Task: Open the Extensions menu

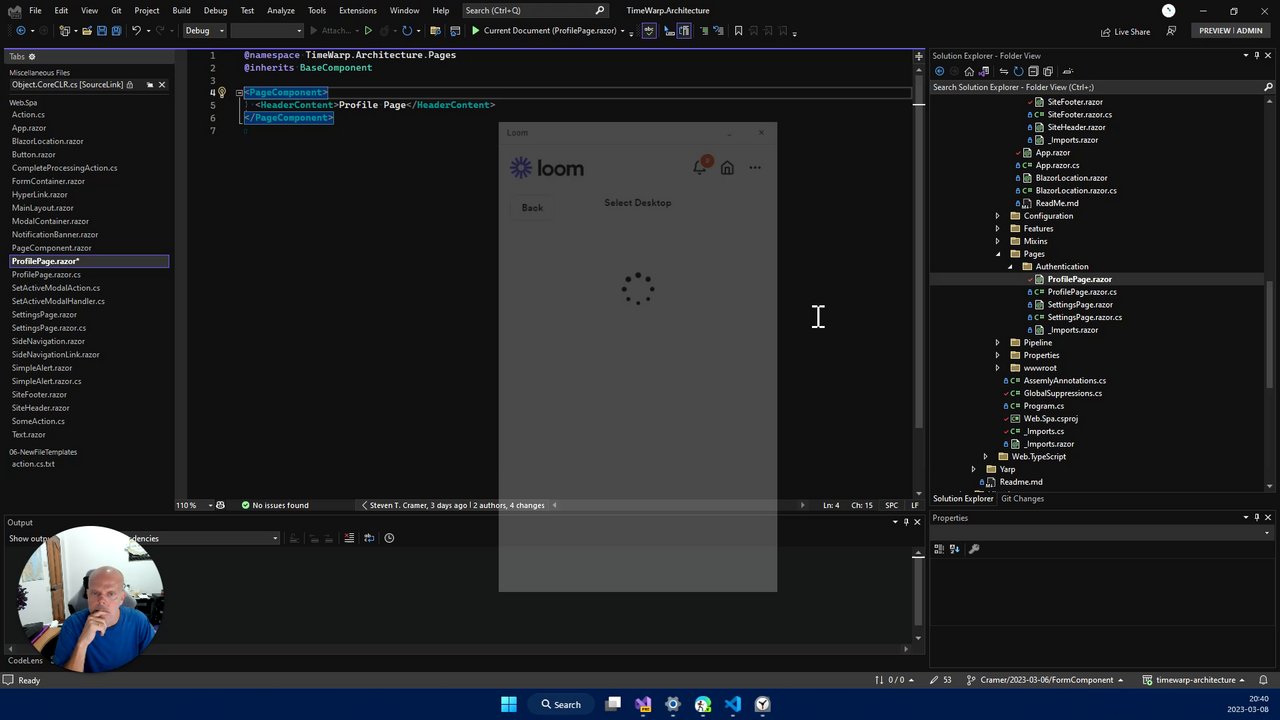Action: point(357,10)
